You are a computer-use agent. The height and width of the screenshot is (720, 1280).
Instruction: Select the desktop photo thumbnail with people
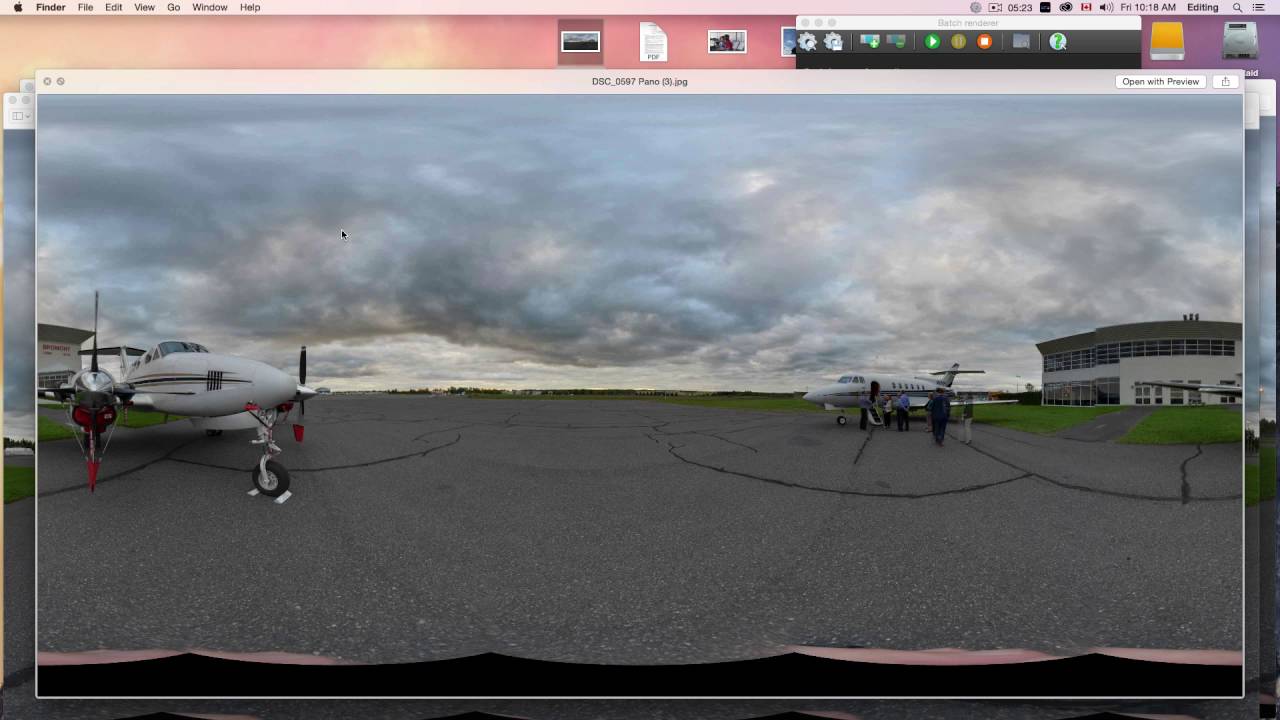727,42
